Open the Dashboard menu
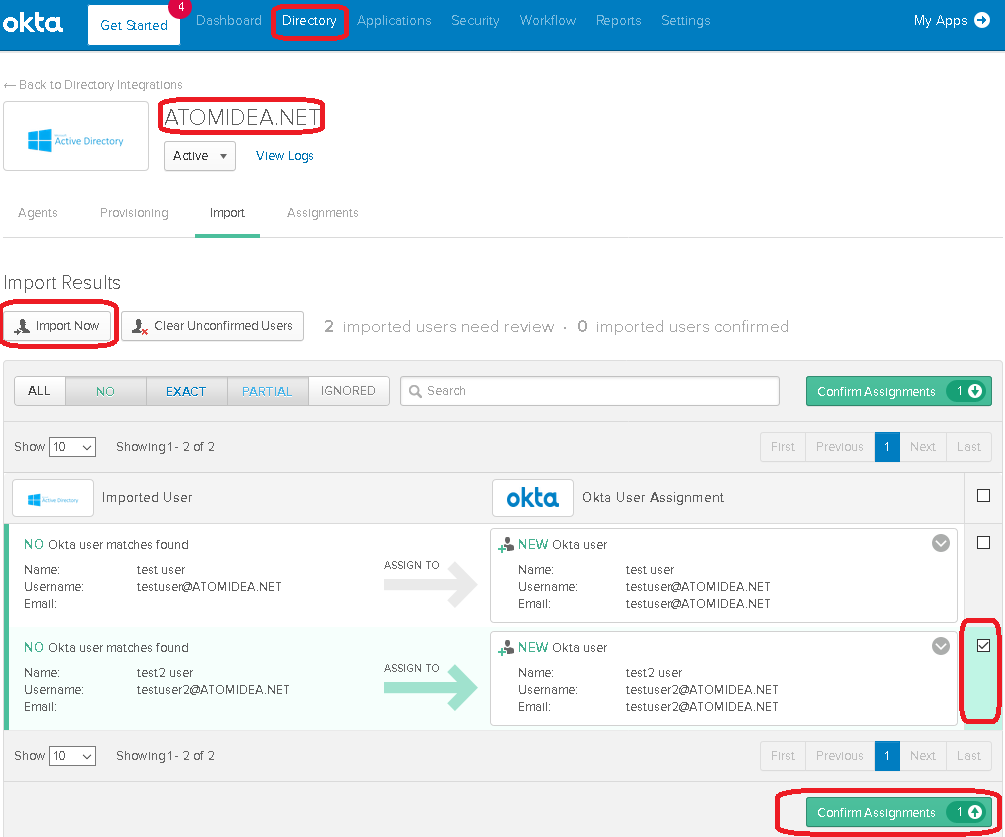1005x837 pixels. [x=229, y=21]
